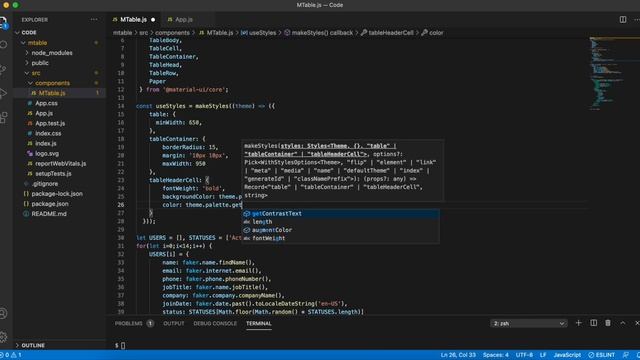Viewport: 640px width, 360px height.
Task: Open Source Control view in activity bar
Action: coord(3,69)
